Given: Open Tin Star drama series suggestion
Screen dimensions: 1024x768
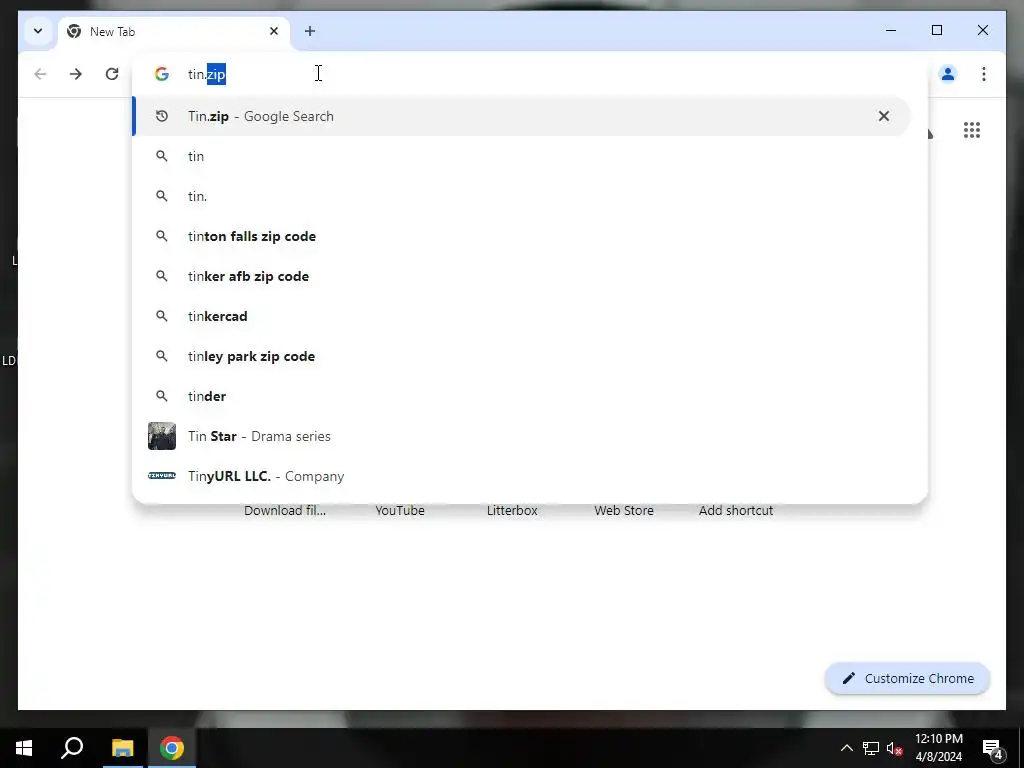Looking at the screenshot, I should 522,436.
